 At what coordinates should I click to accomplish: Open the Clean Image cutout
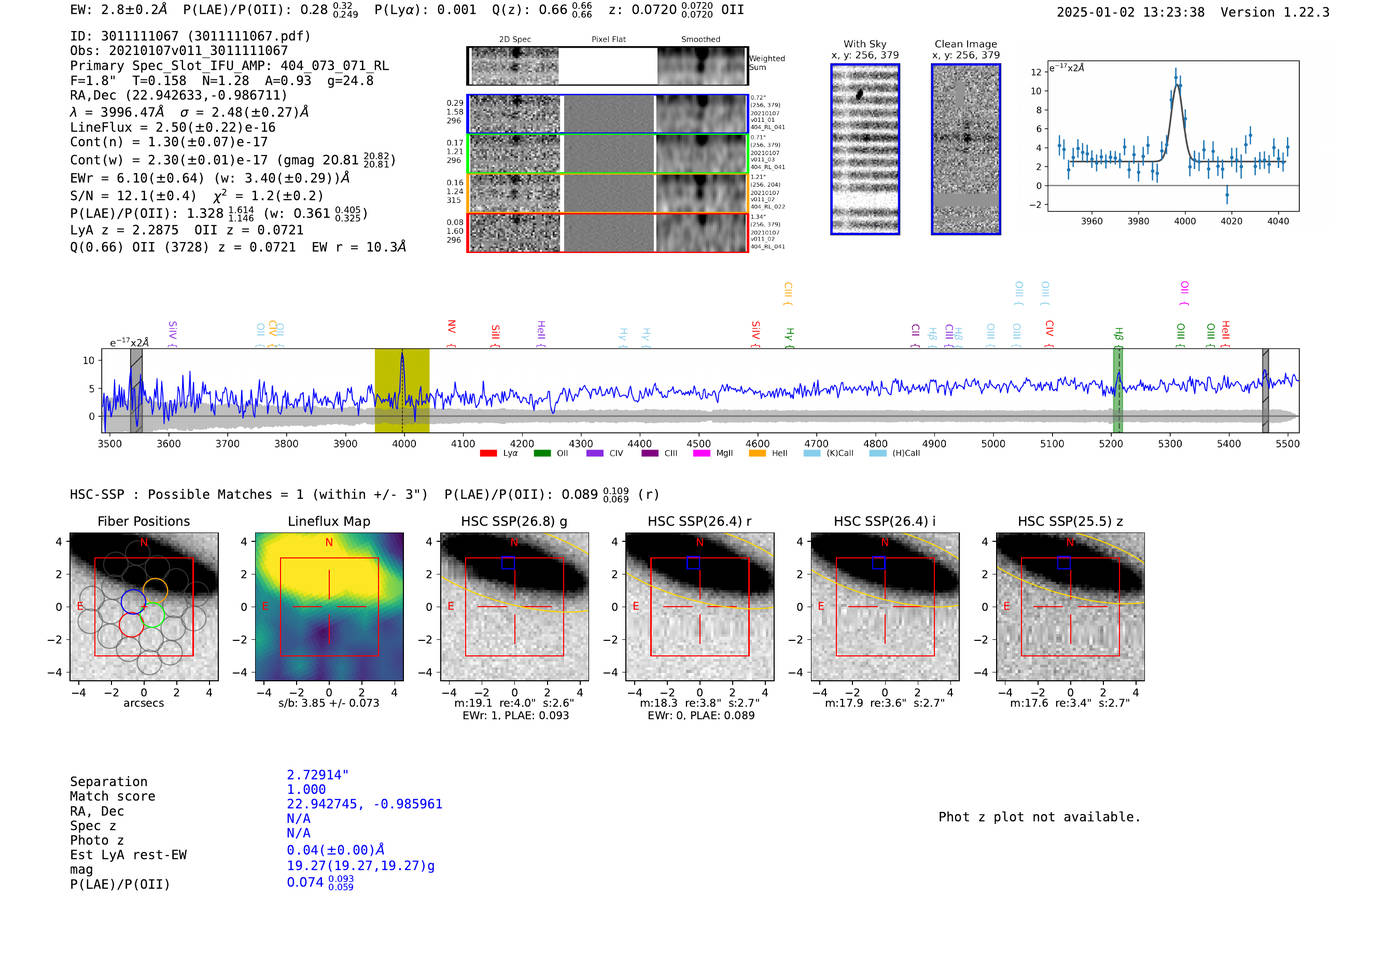click(966, 149)
